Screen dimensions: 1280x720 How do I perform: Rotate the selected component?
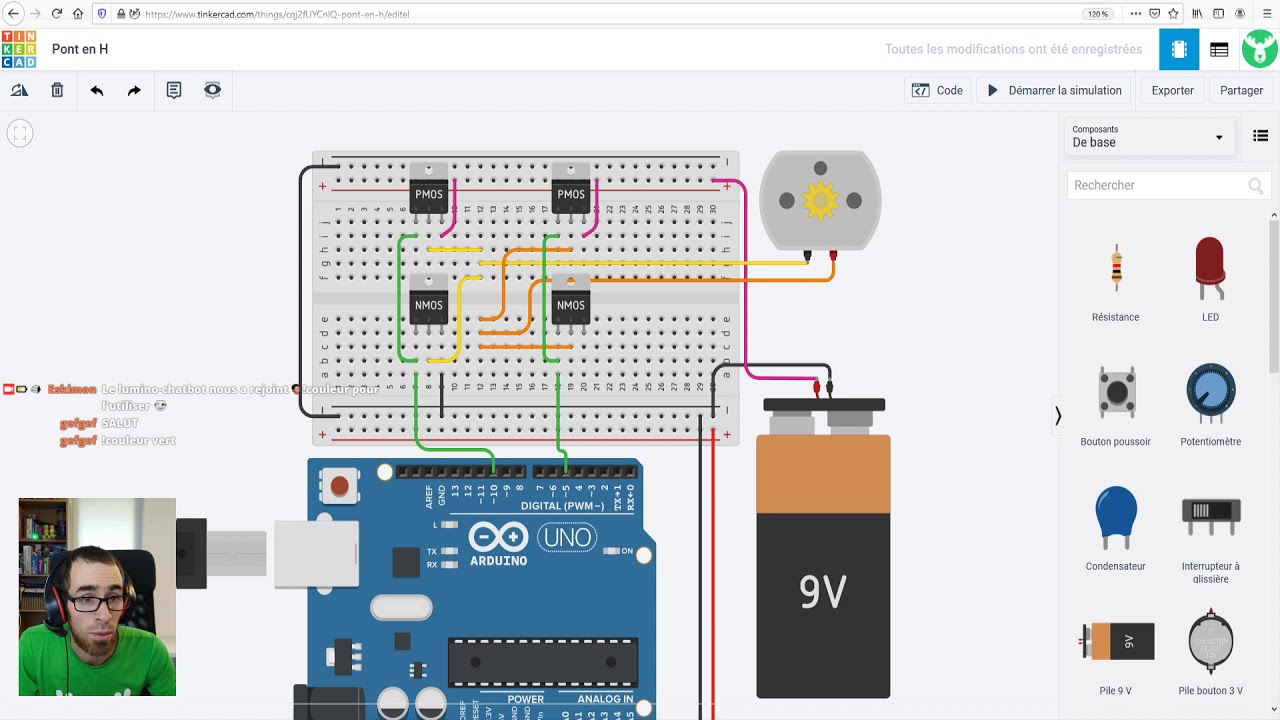19,90
